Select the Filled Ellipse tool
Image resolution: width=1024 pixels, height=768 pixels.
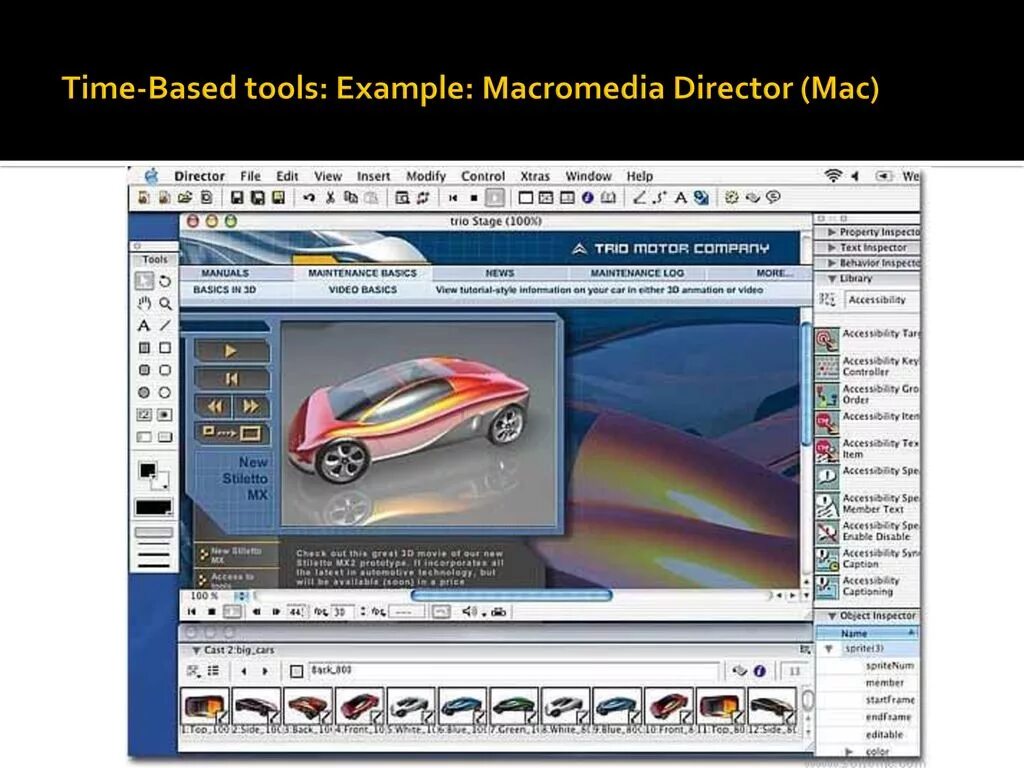[144, 392]
